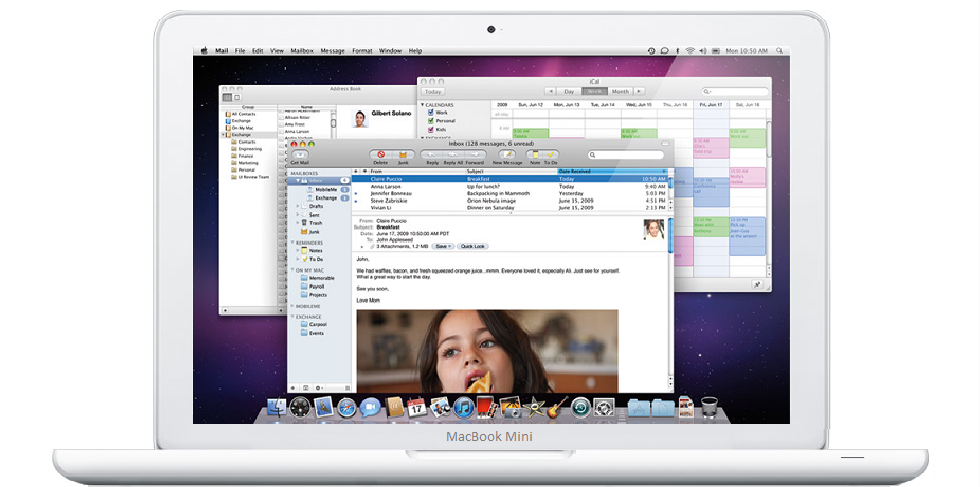This screenshot has width=980, height=487.
Task: Switch iCal to Day view
Action: tap(569, 91)
